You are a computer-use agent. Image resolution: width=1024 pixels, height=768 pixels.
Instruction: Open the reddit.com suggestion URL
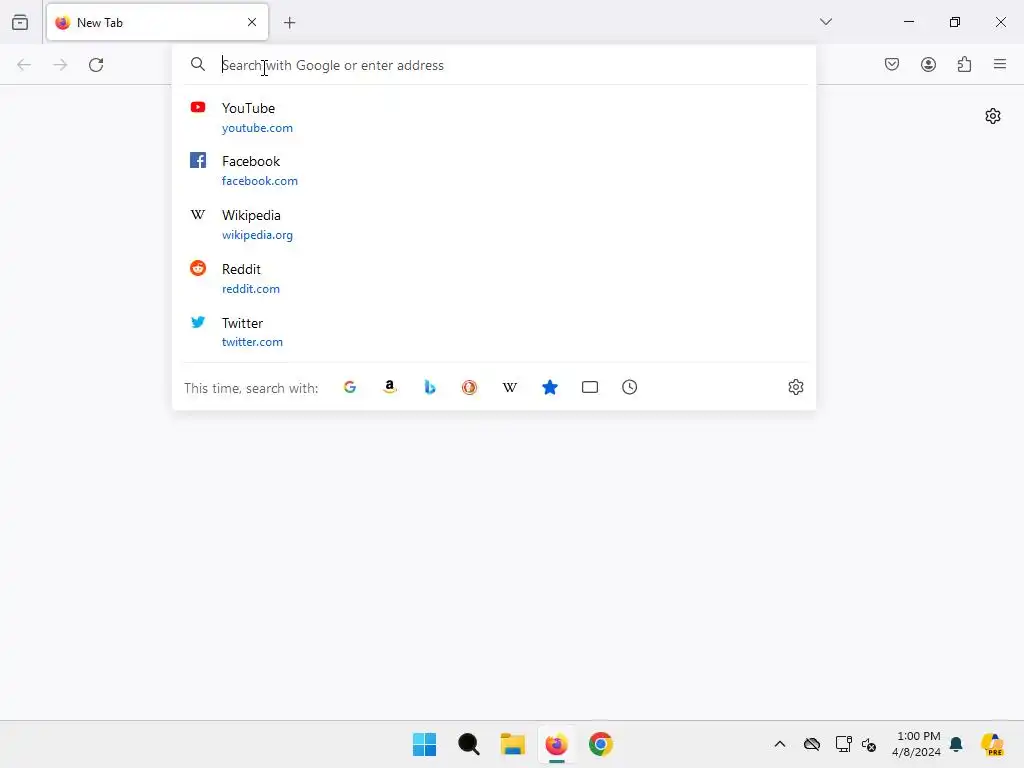pyautogui.click(x=251, y=289)
